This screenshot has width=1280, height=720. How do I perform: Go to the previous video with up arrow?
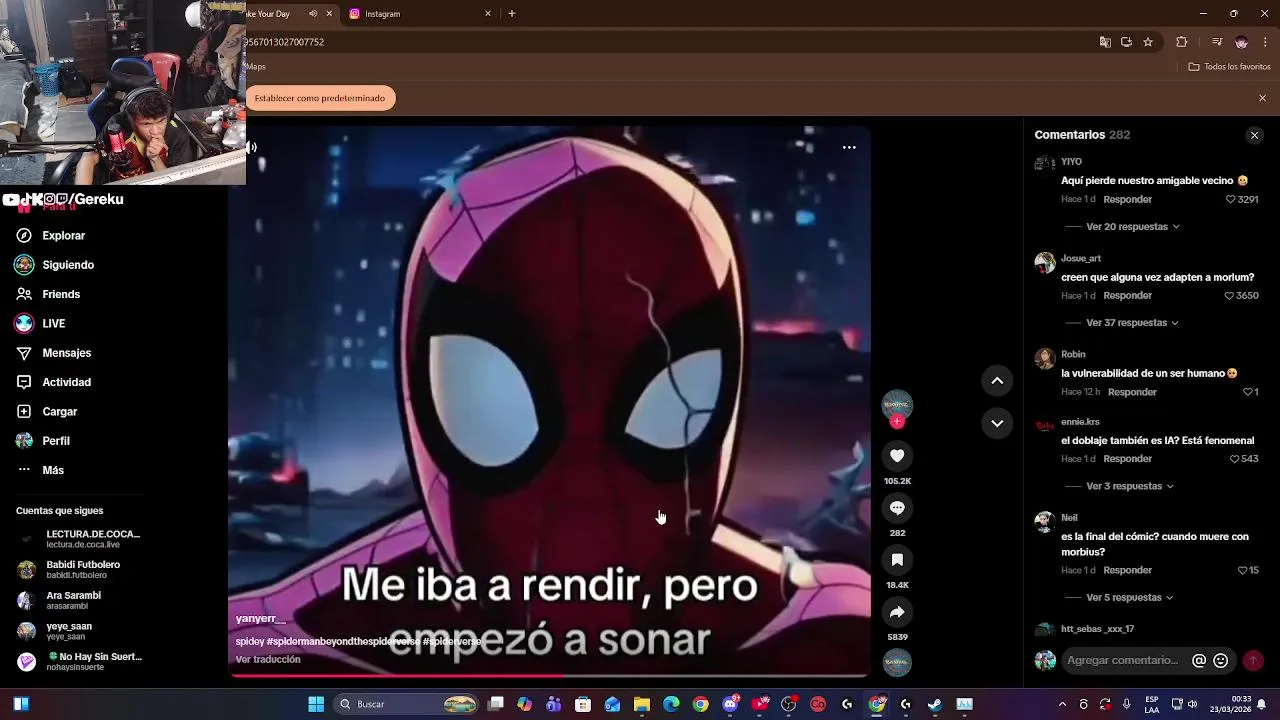tap(997, 381)
